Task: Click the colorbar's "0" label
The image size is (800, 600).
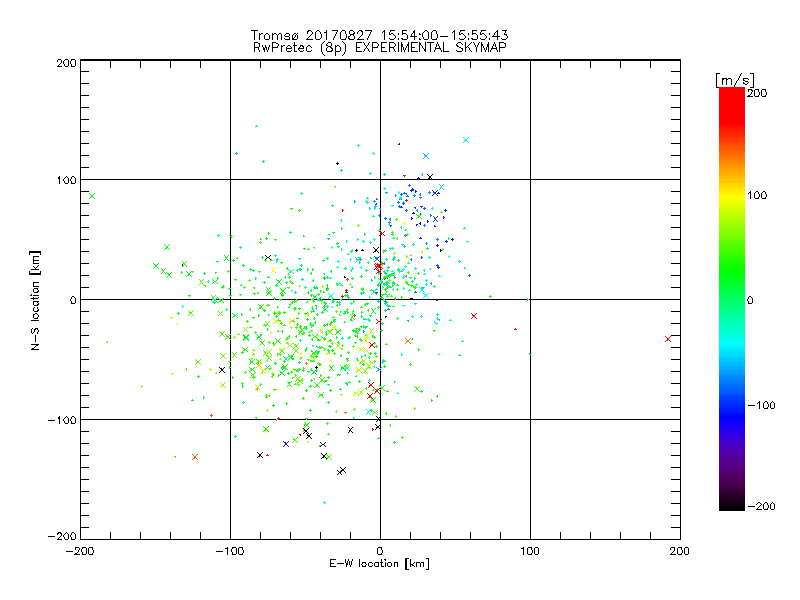Action: 750,300
